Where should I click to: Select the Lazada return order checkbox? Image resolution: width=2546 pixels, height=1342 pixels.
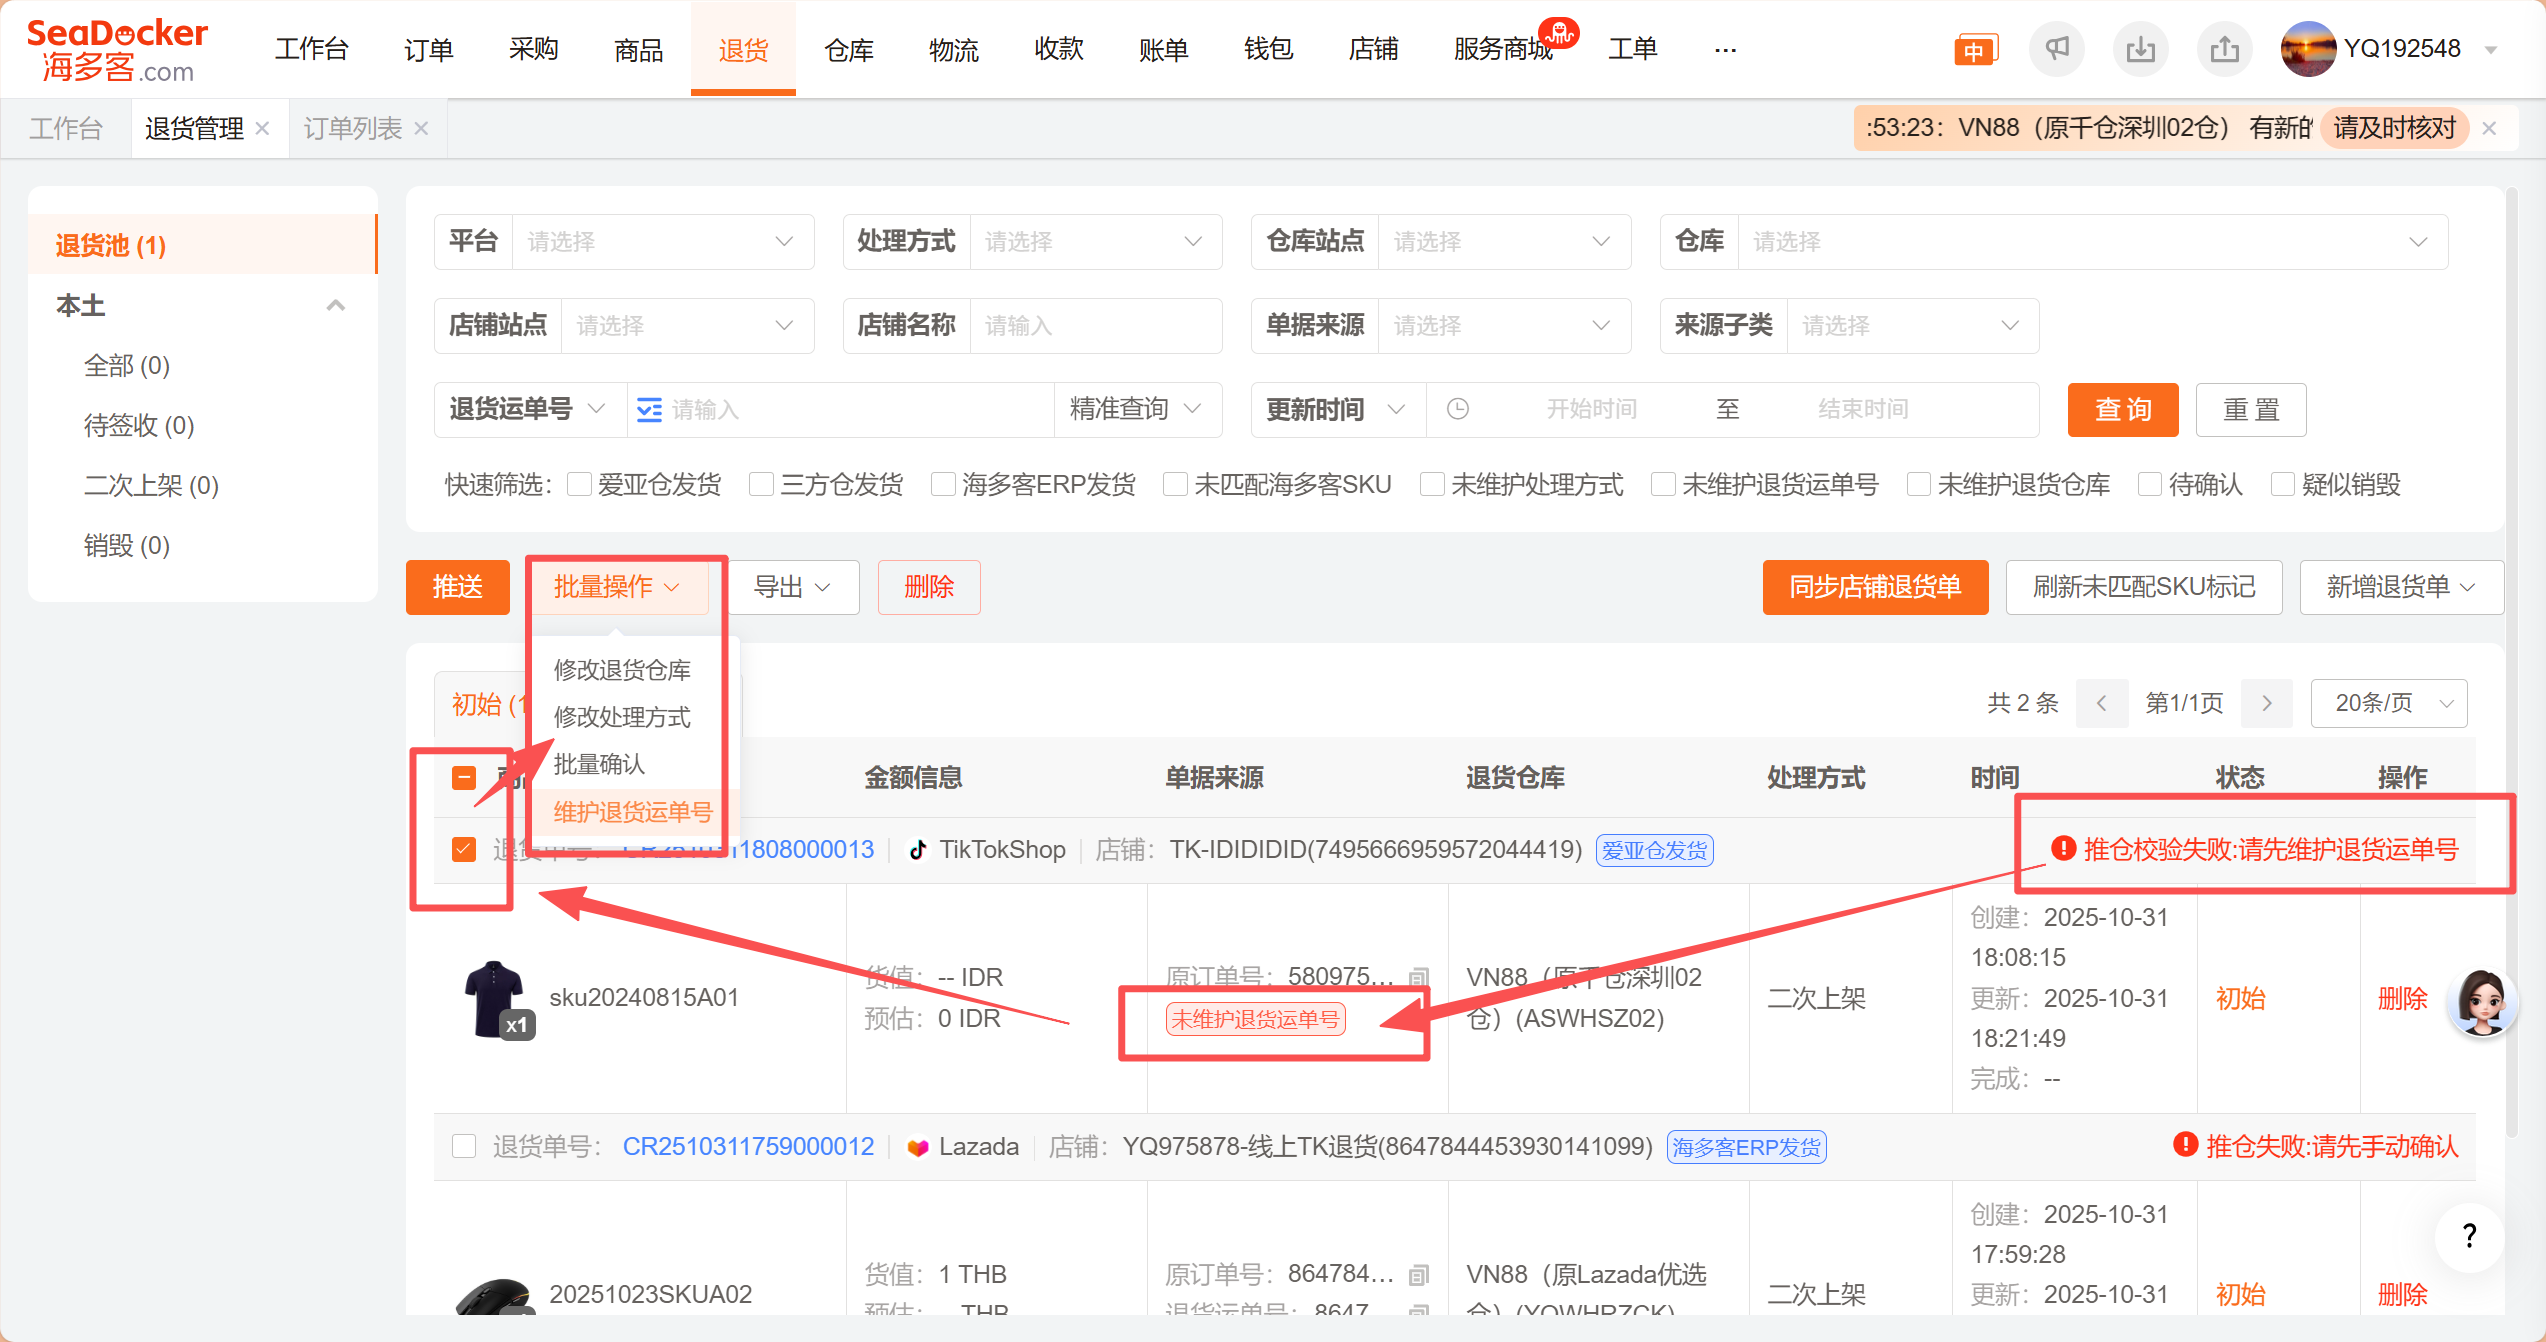click(464, 1146)
